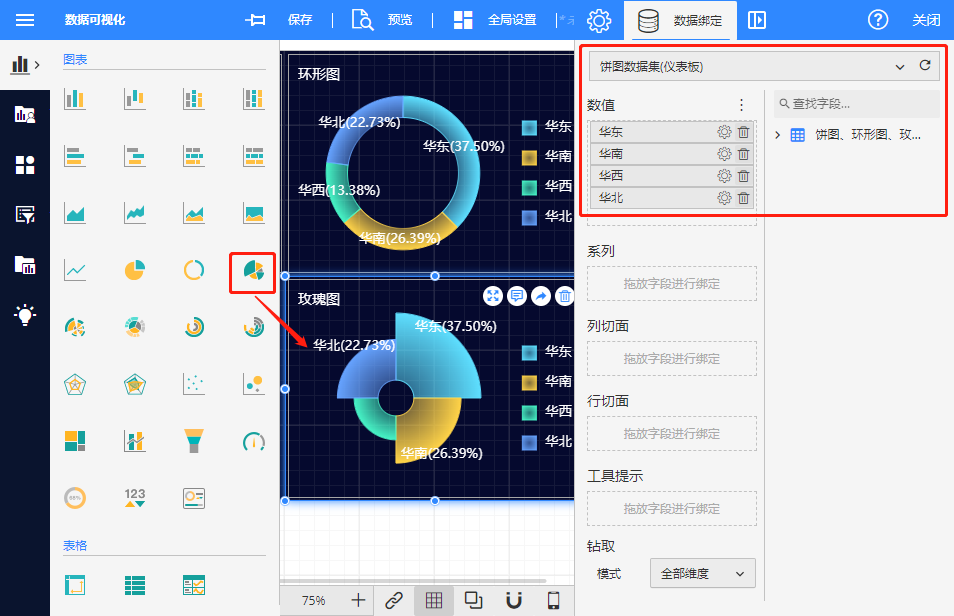Click the 查找字段 search field
954x616 pixels.
pos(858,103)
